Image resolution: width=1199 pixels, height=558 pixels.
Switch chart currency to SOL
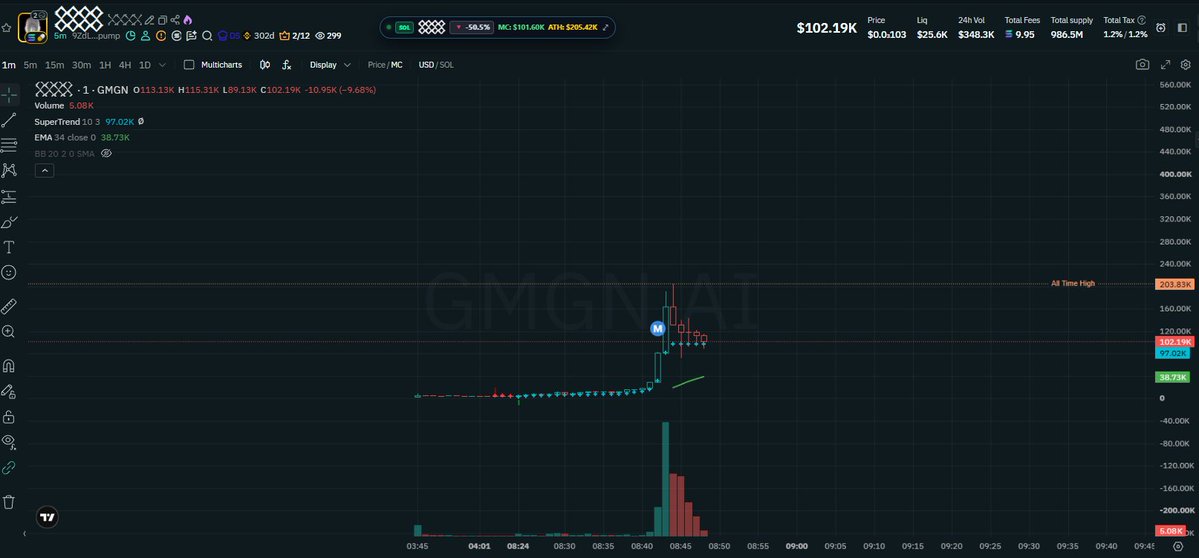[446, 65]
